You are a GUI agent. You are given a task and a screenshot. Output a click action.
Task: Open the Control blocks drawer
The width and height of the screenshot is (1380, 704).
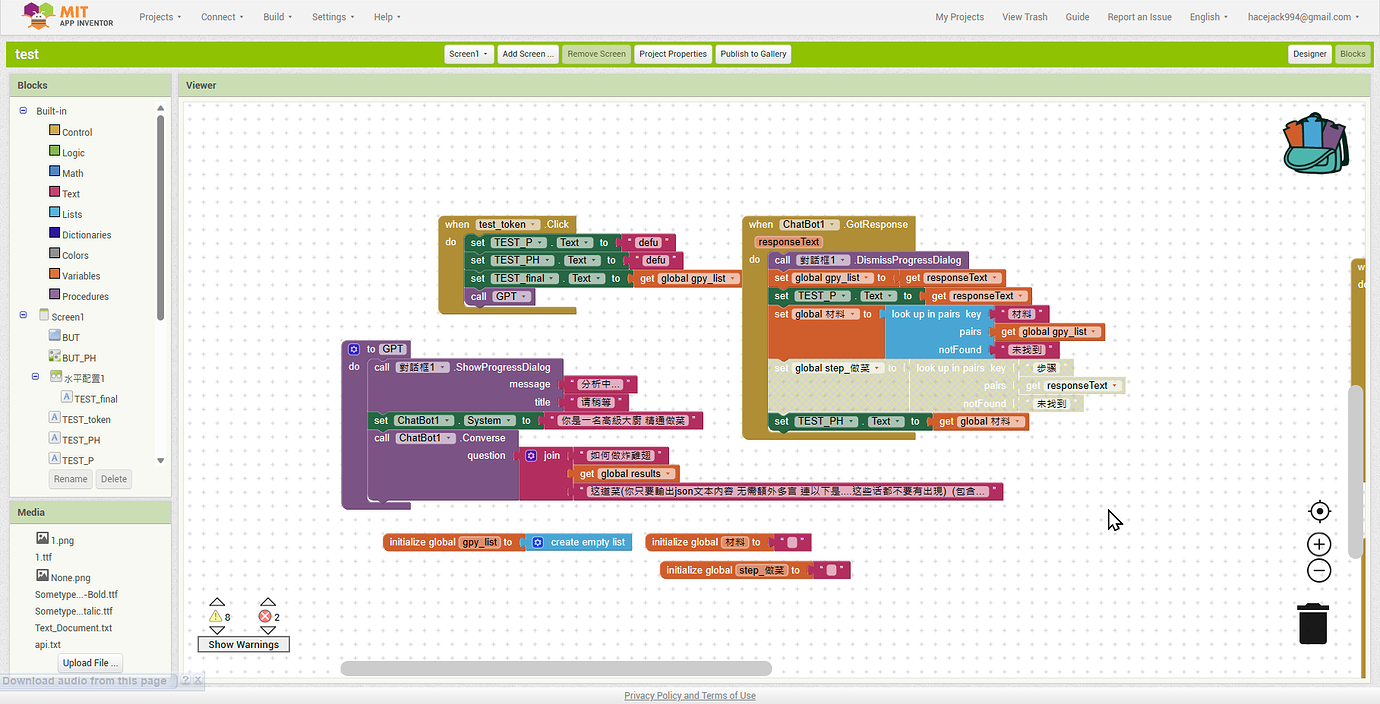point(76,131)
